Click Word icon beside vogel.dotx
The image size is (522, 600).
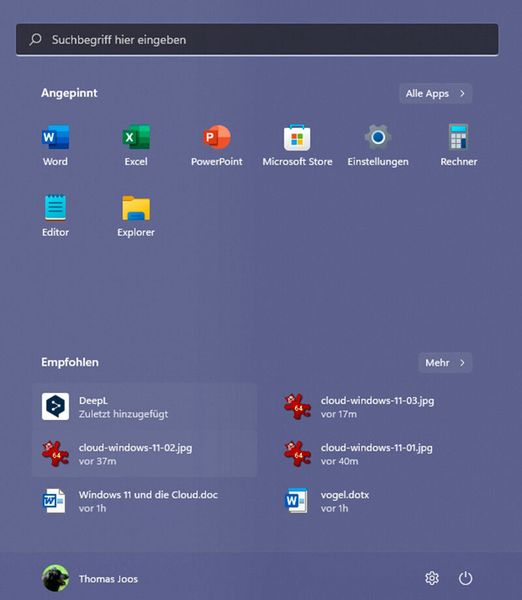click(x=297, y=501)
